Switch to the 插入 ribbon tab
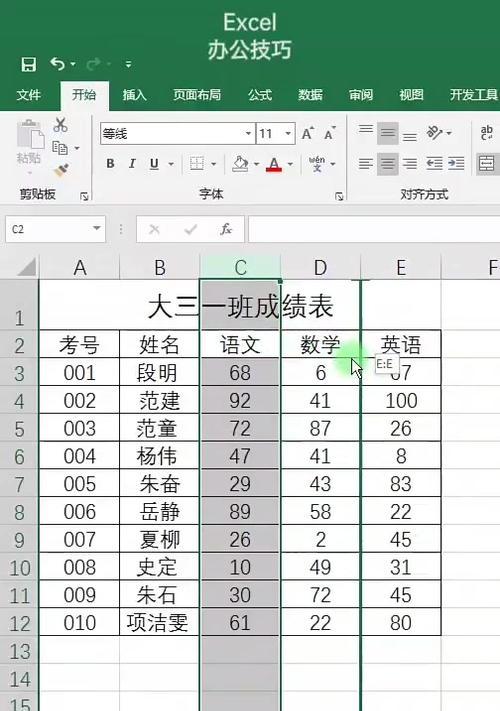 coord(135,95)
